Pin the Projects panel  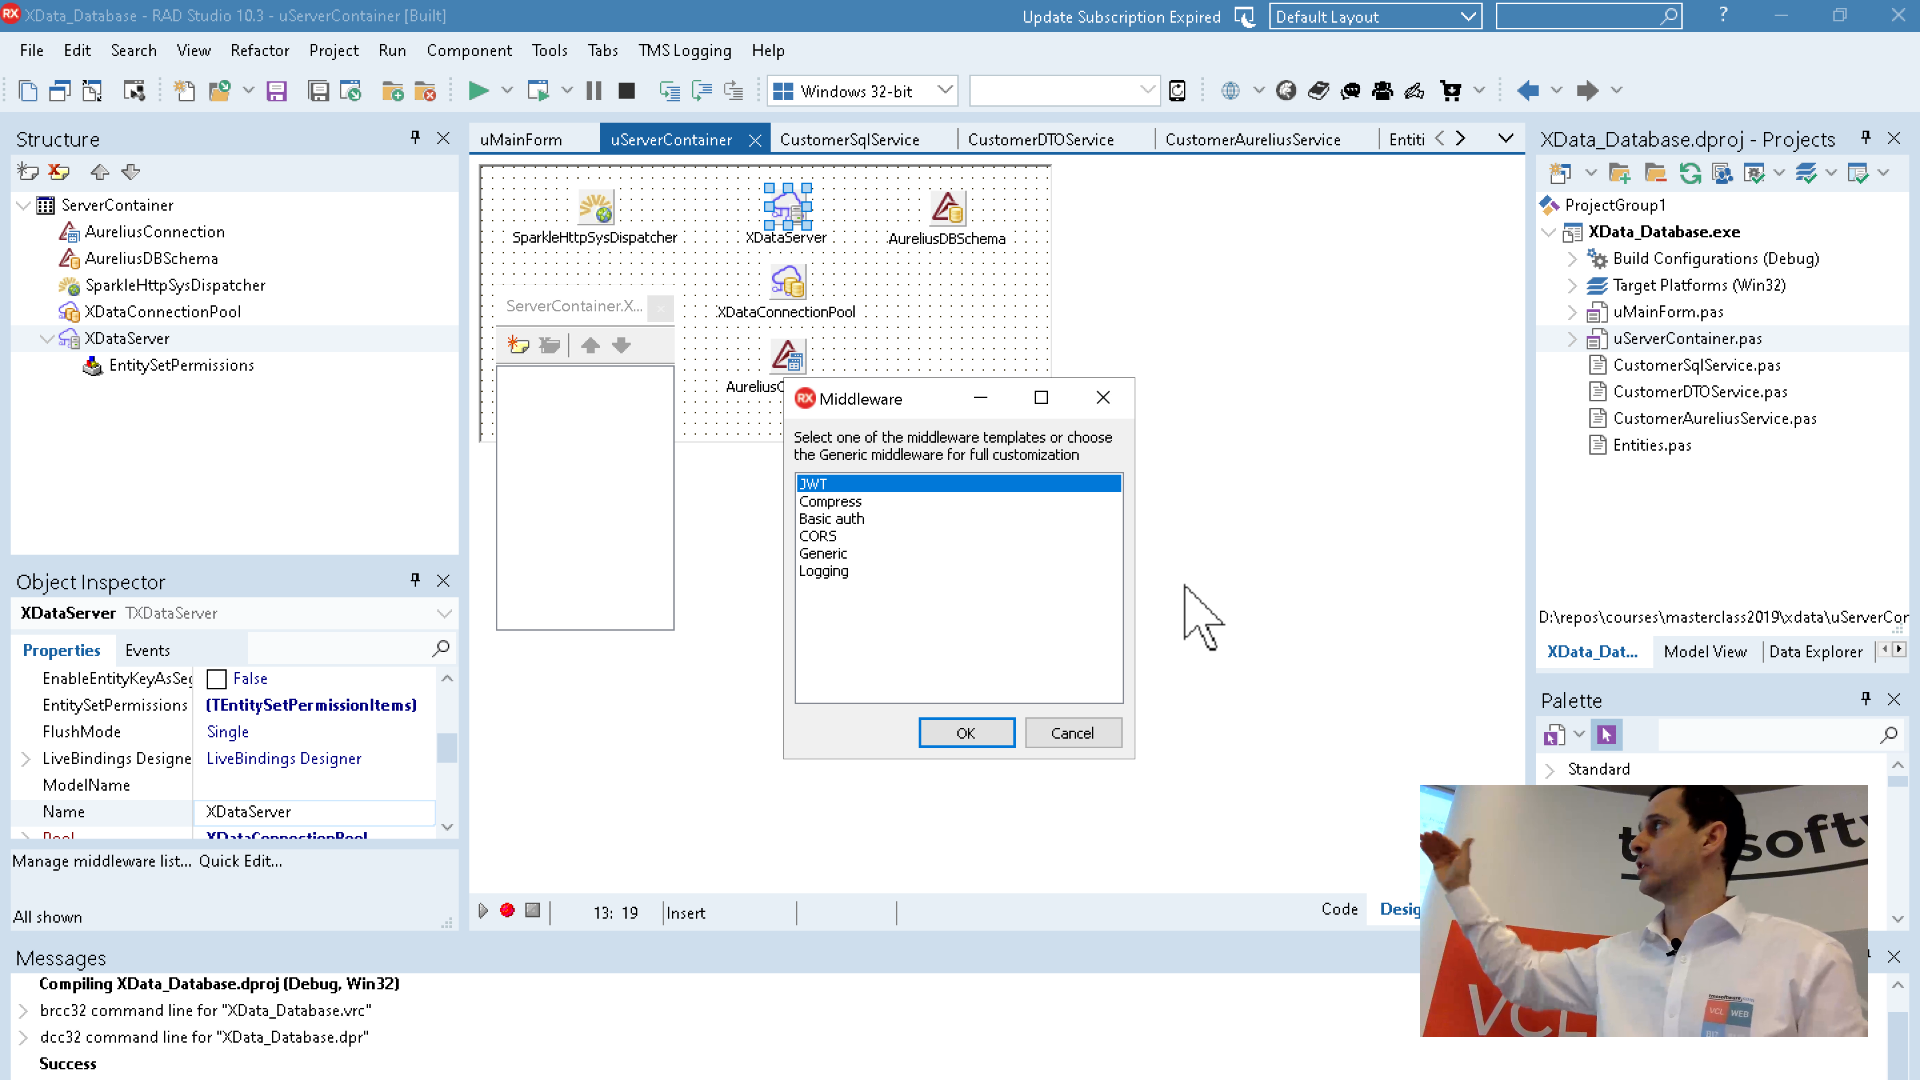[x=1865, y=138]
